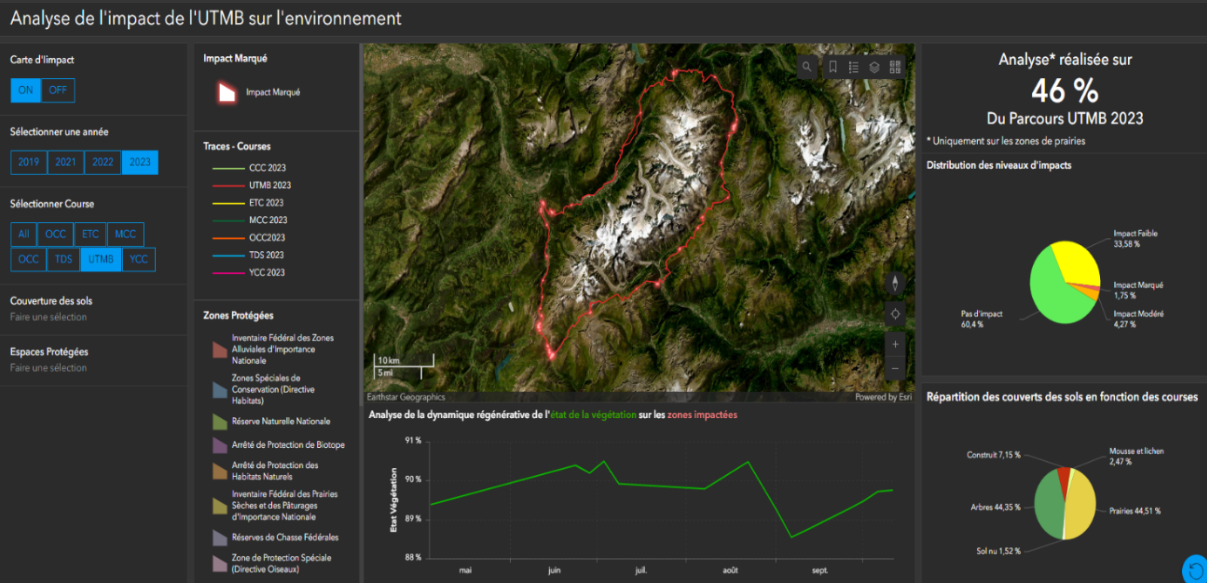1207x583 pixels.
Task: Select year 2022
Action: (x=103, y=162)
